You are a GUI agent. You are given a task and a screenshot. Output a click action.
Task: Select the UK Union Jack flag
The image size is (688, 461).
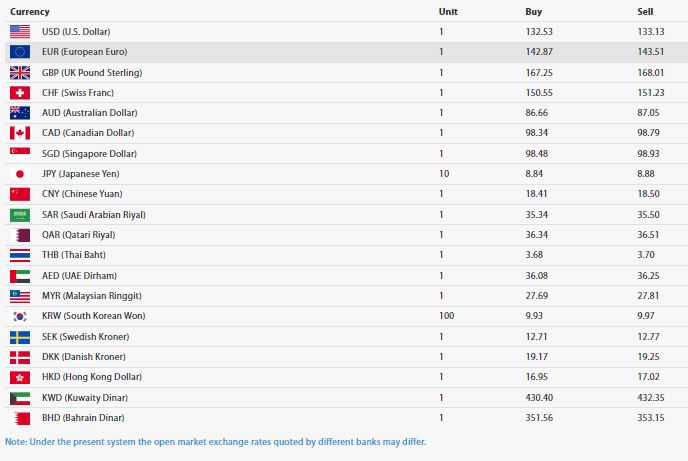click(x=20, y=73)
